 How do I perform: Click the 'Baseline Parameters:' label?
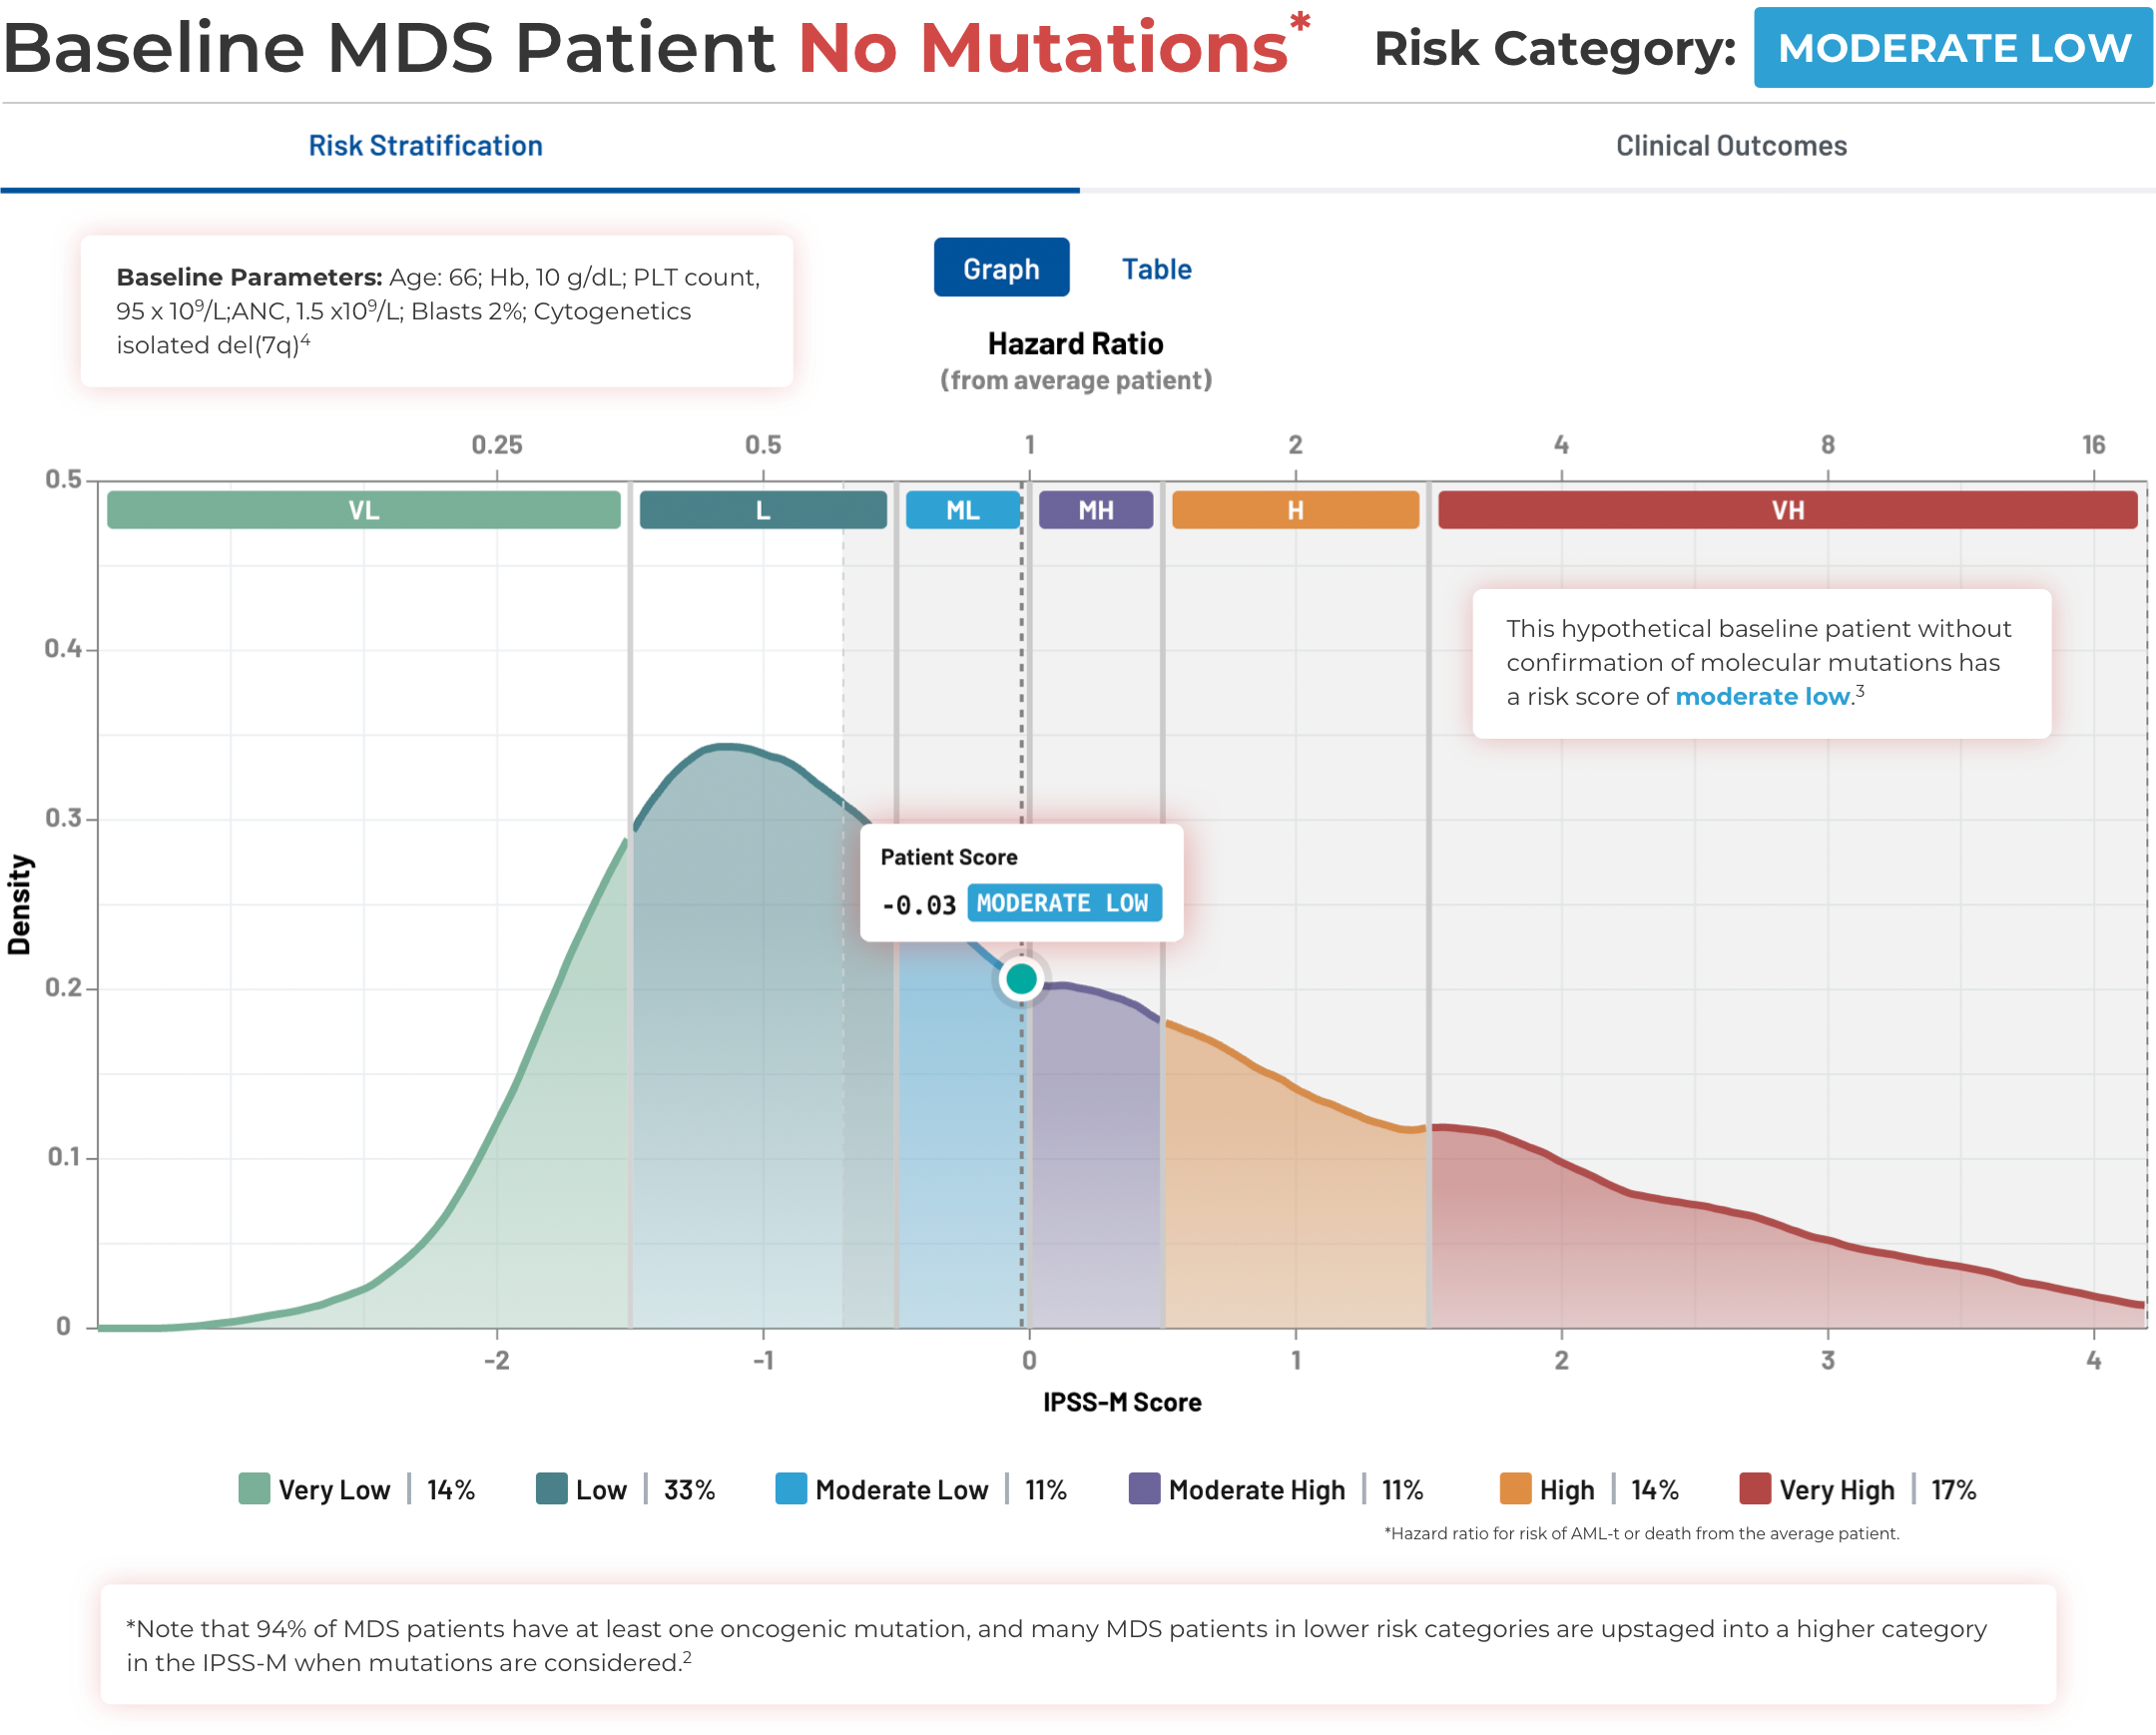[x=249, y=277]
